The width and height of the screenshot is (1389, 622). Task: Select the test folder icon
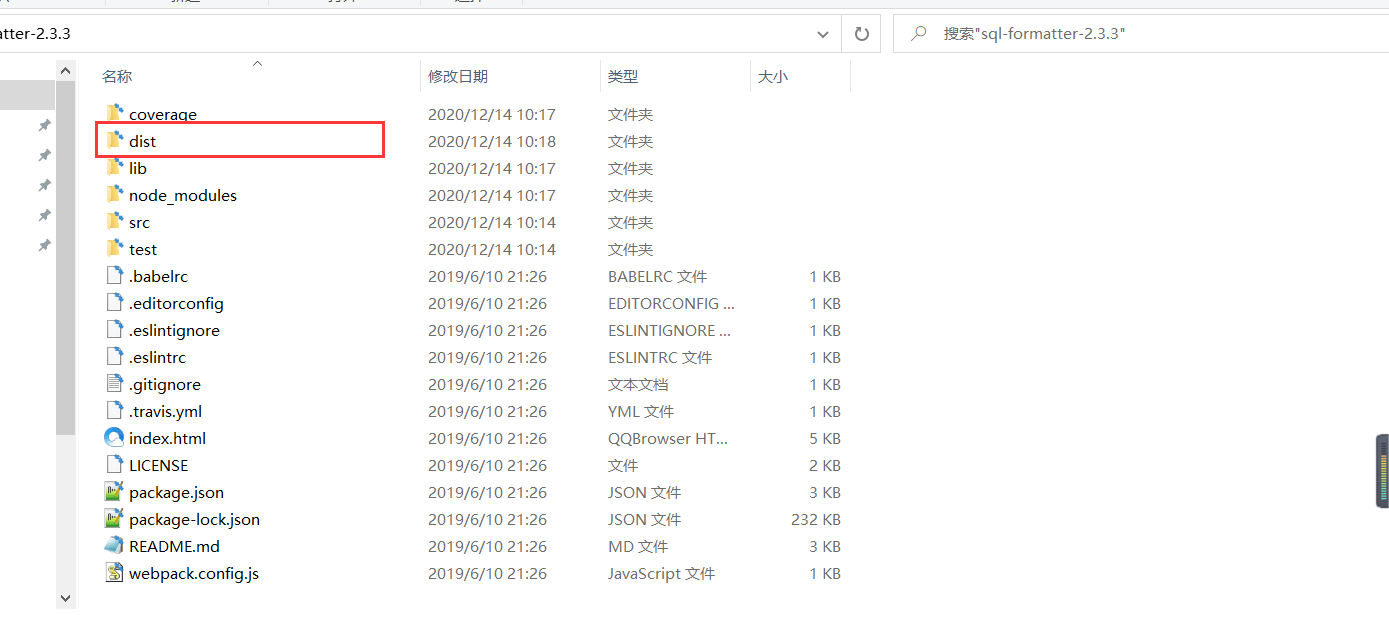click(x=114, y=248)
